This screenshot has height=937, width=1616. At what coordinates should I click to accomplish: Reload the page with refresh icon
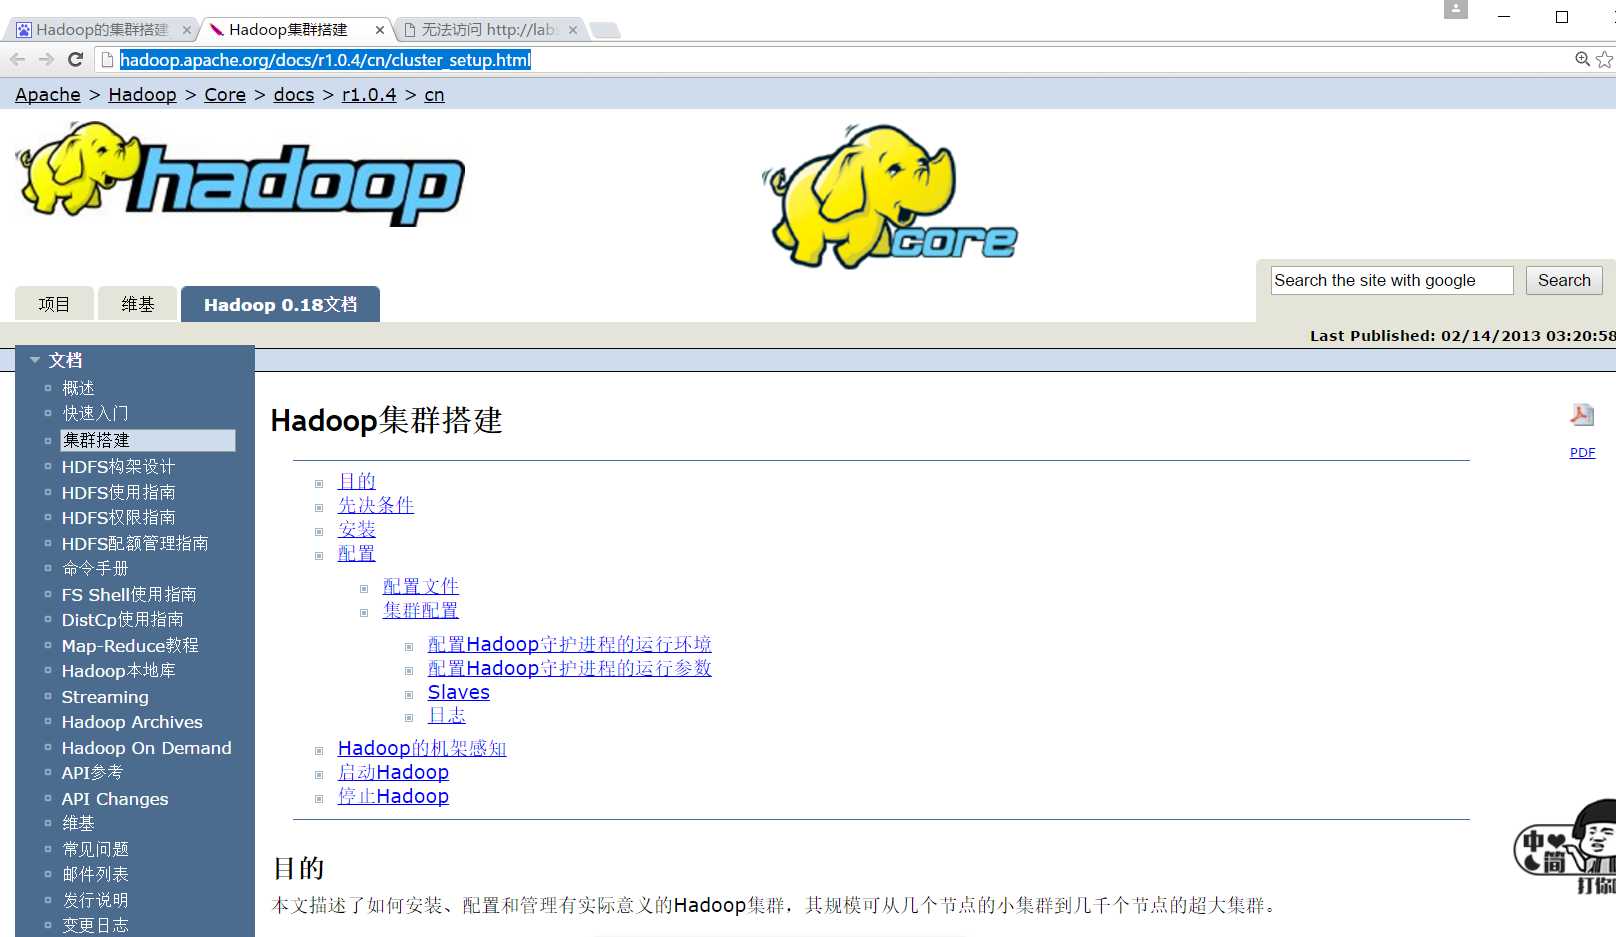(75, 60)
